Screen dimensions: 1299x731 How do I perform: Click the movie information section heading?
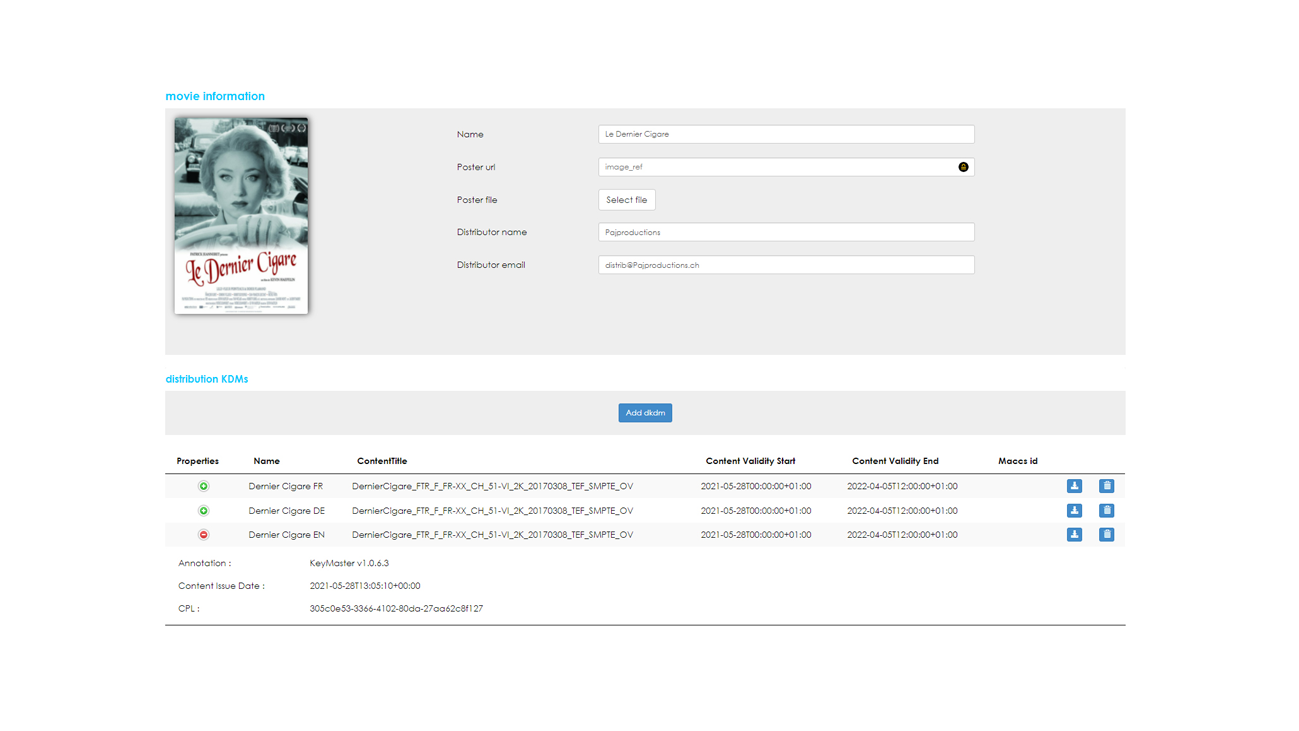click(215, 96)
